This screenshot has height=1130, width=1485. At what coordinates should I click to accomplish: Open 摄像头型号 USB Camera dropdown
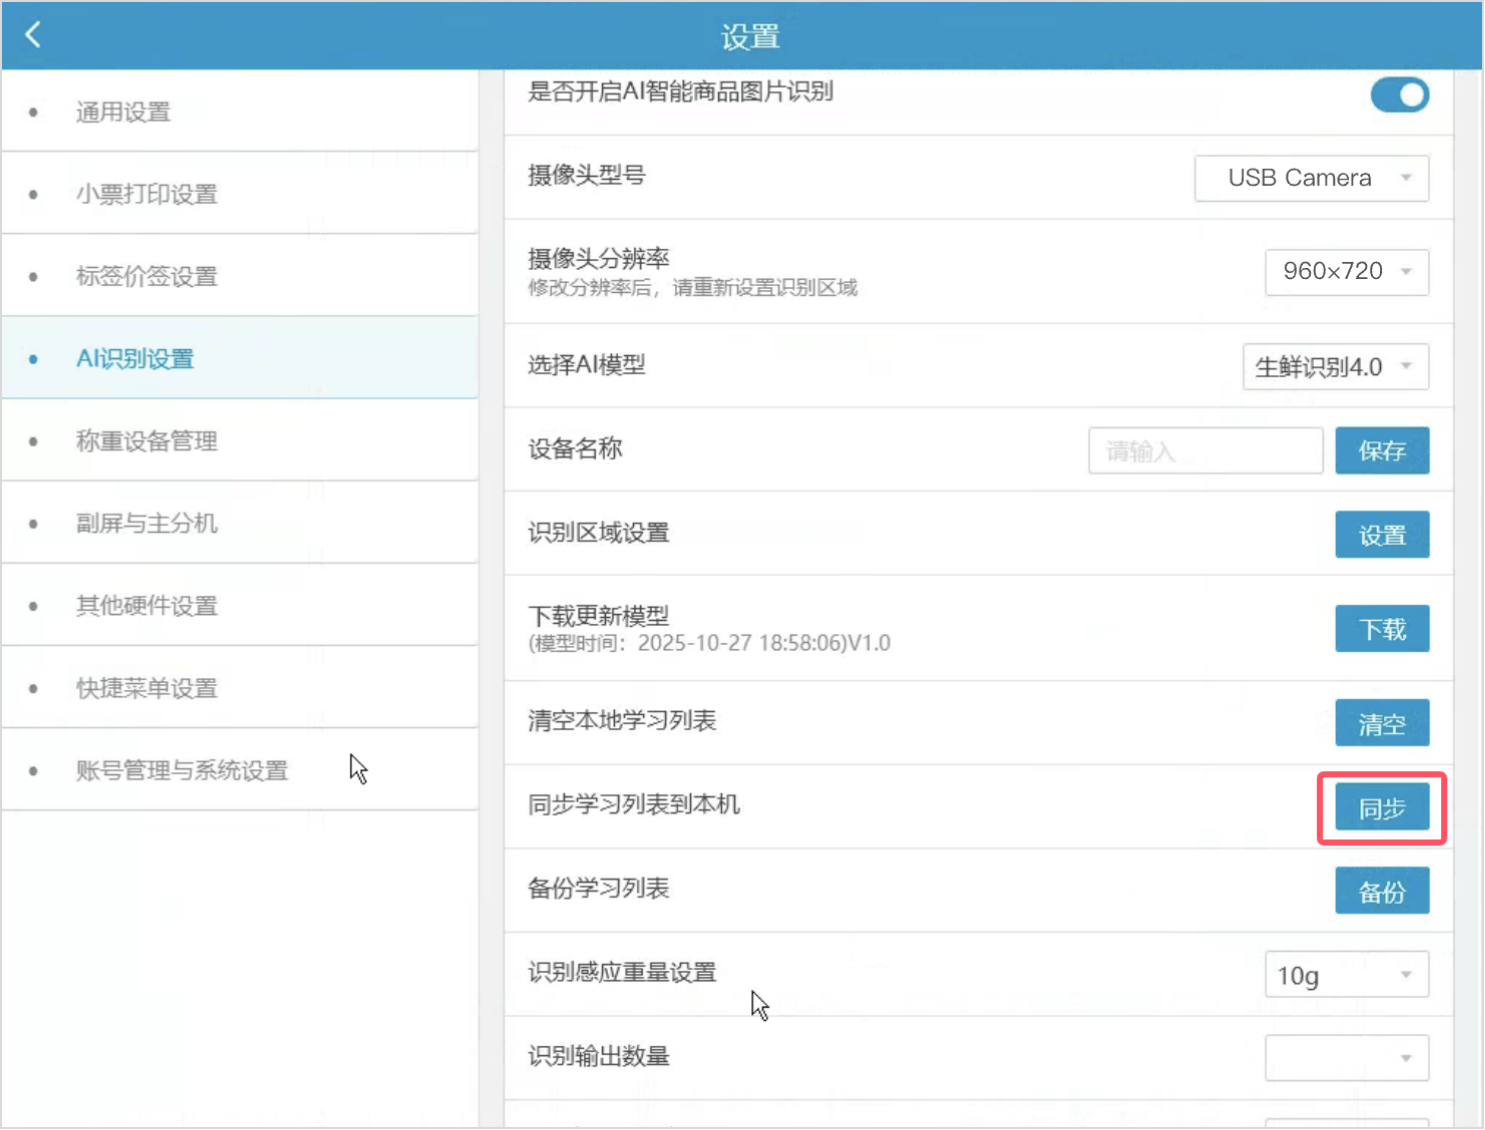[x=1311, y=178]
